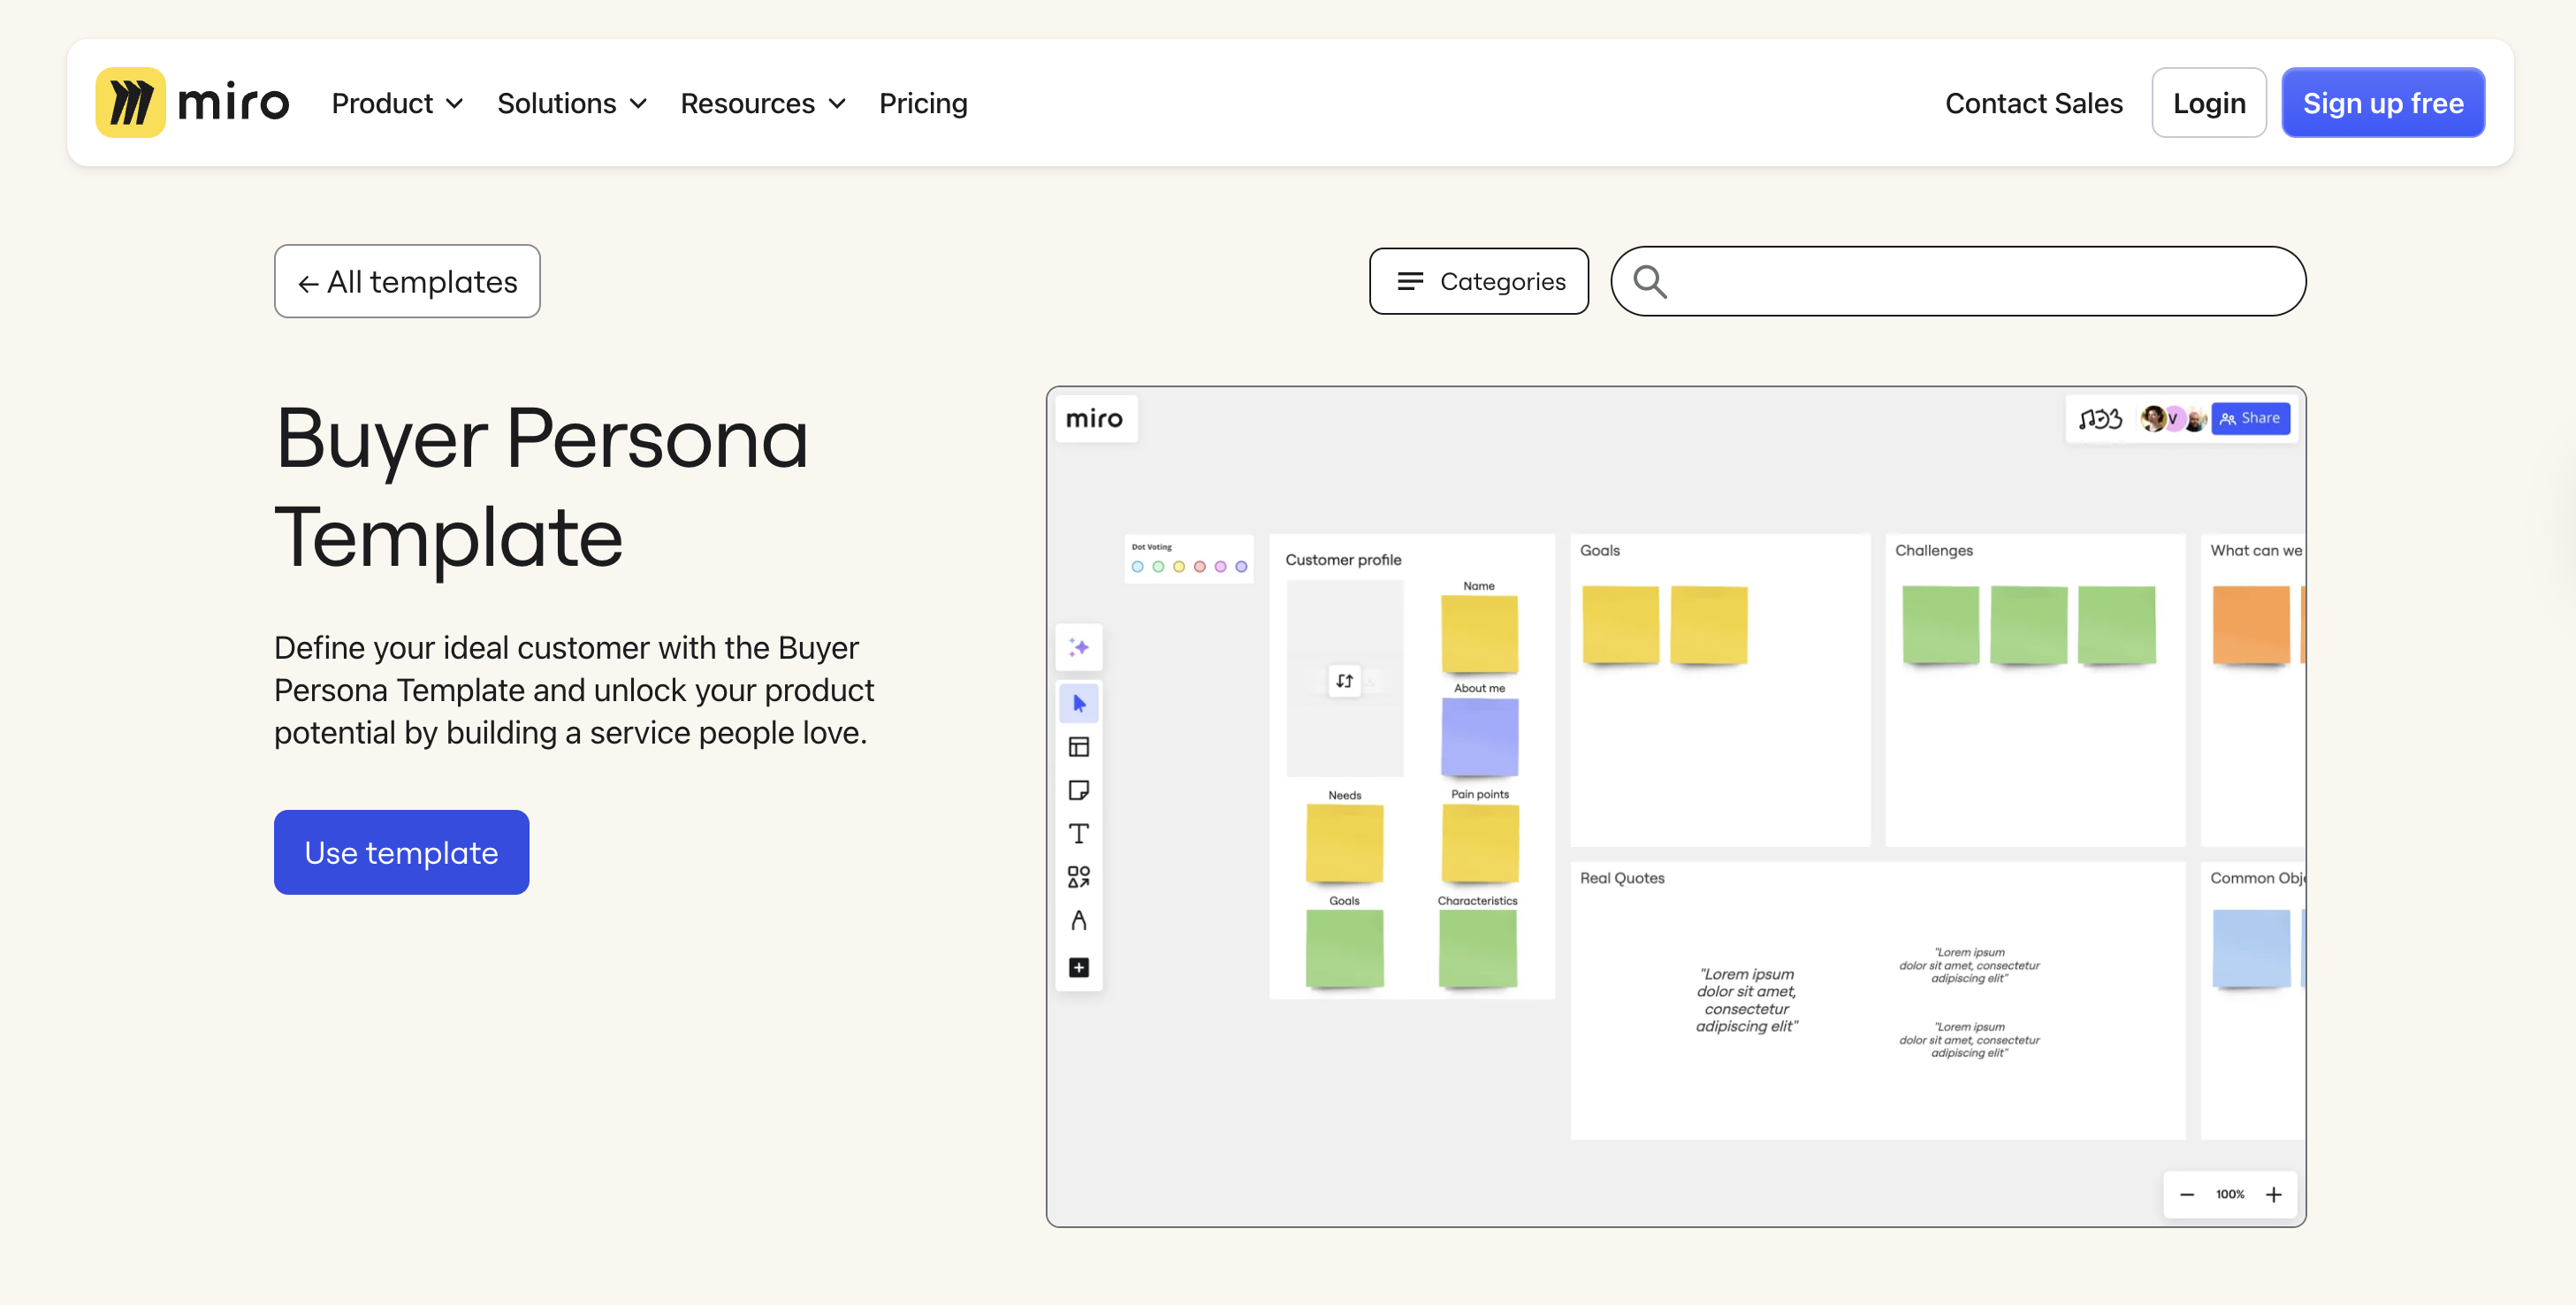This screenshot has height=1305, width=2576.
Task: Click Sign up free button
Action: click(x=2383, y=103)
